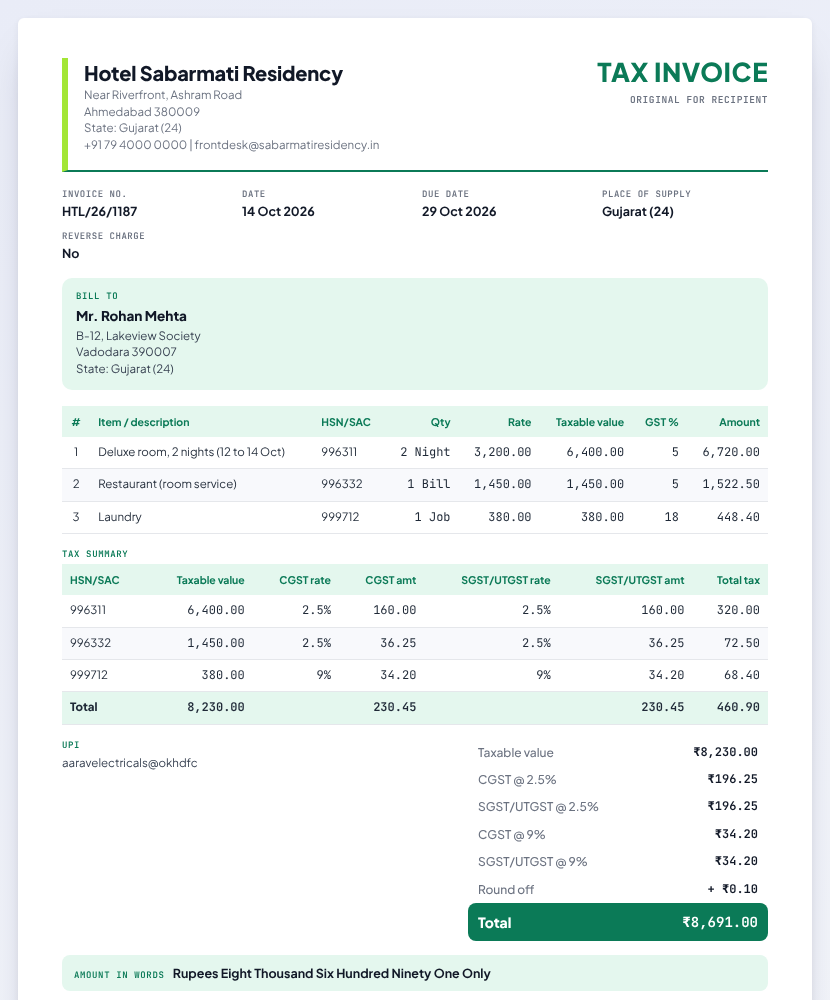Click B-12, Lakeview Society address line
The image size is (830, 1000).
point(138,336)
